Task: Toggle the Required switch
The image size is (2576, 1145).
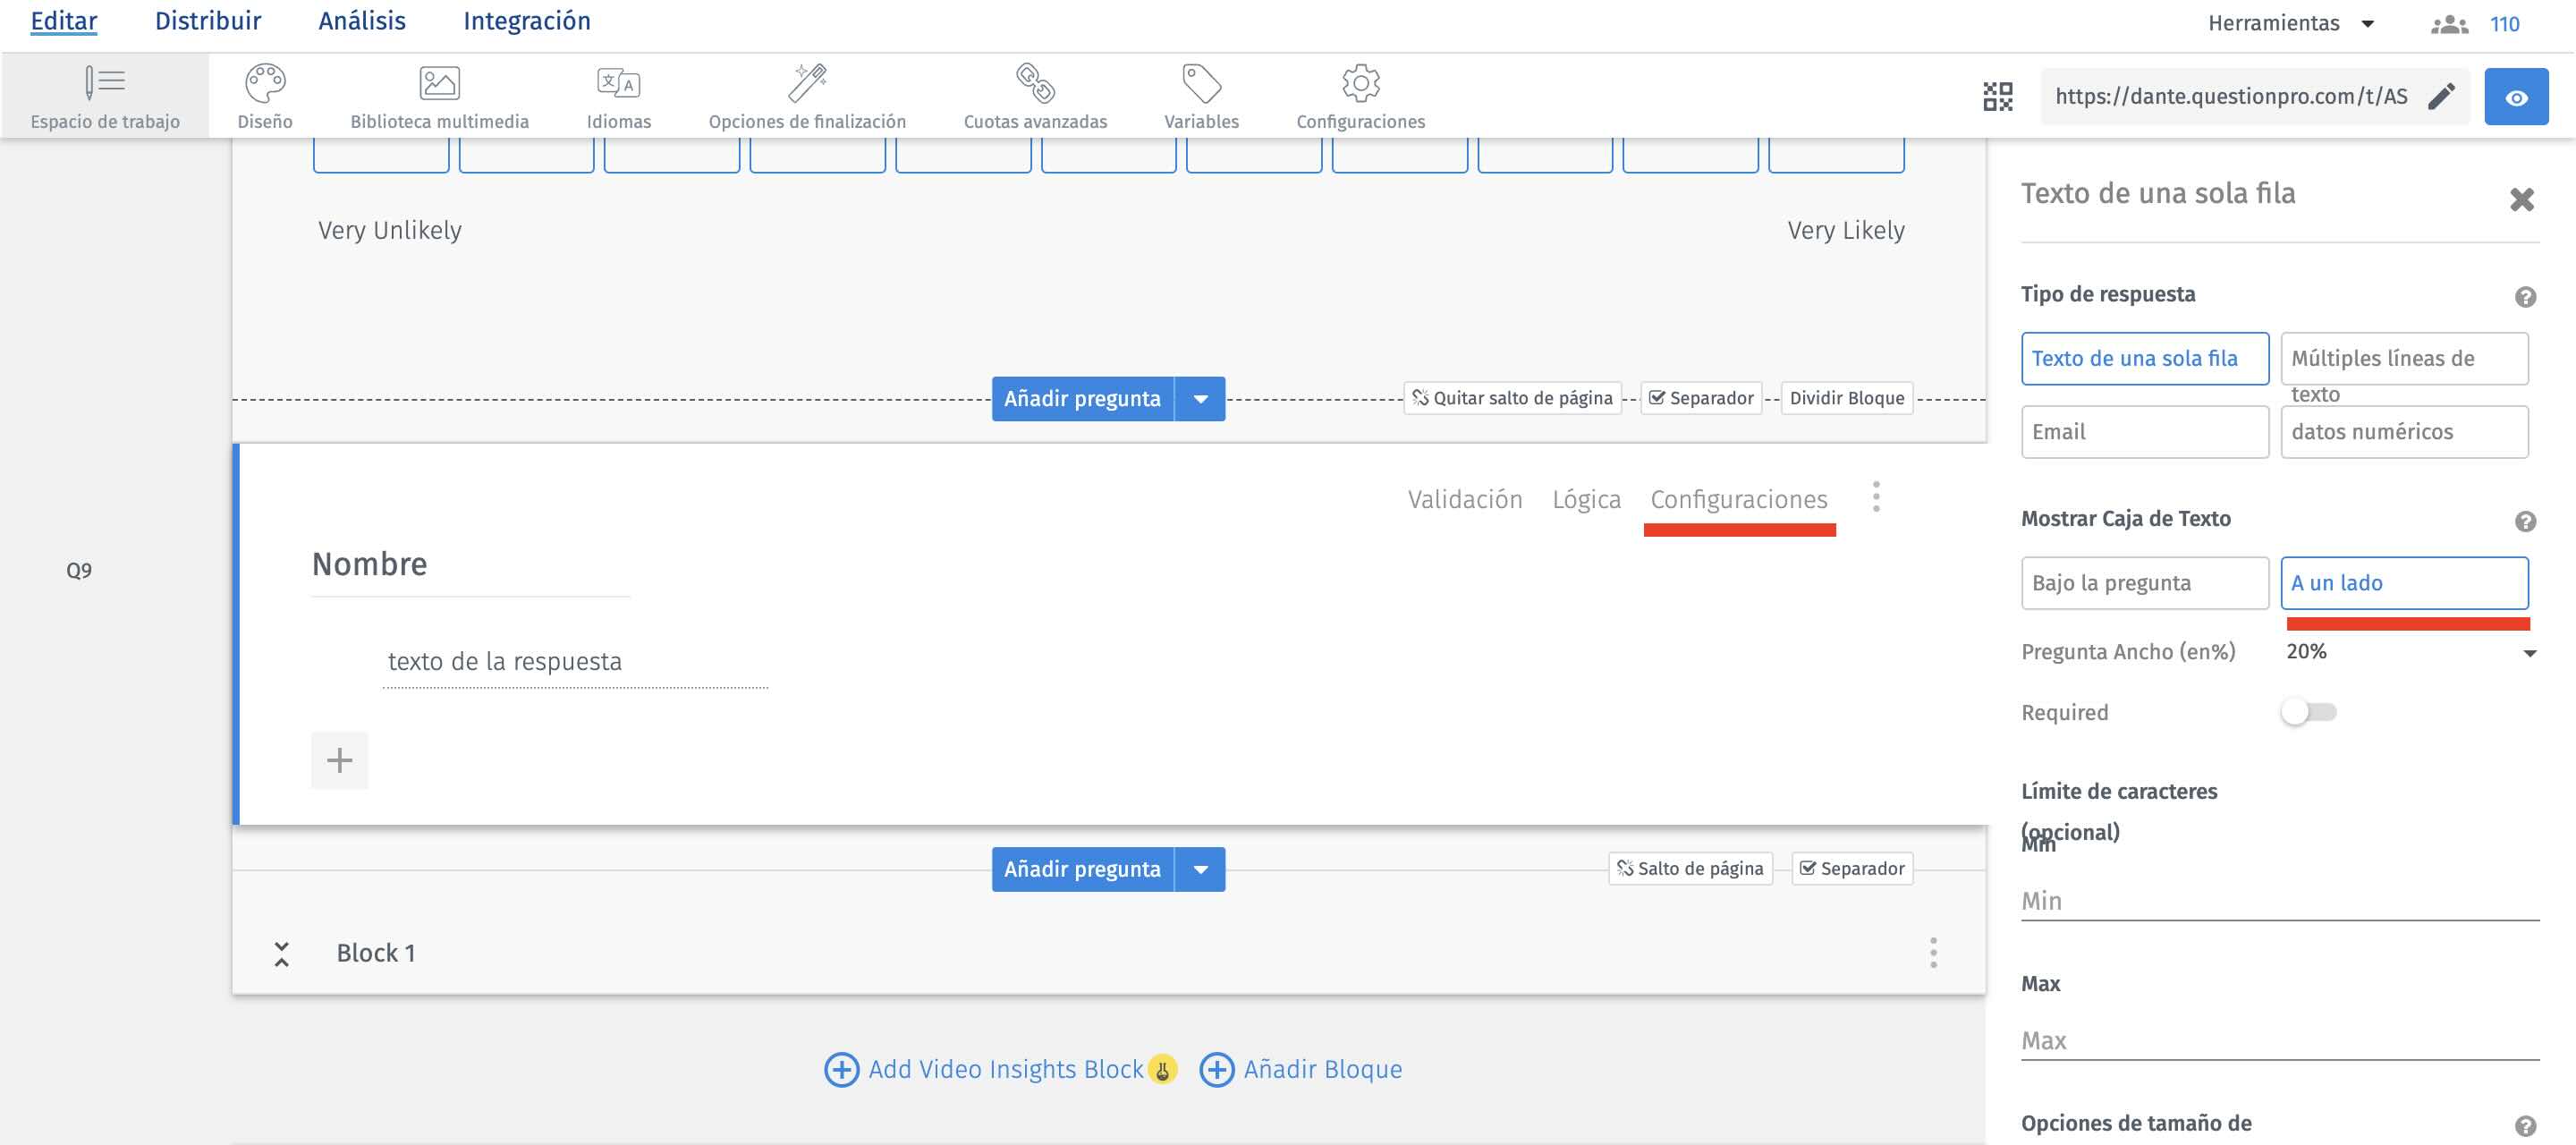Action: coord(2308,713)
